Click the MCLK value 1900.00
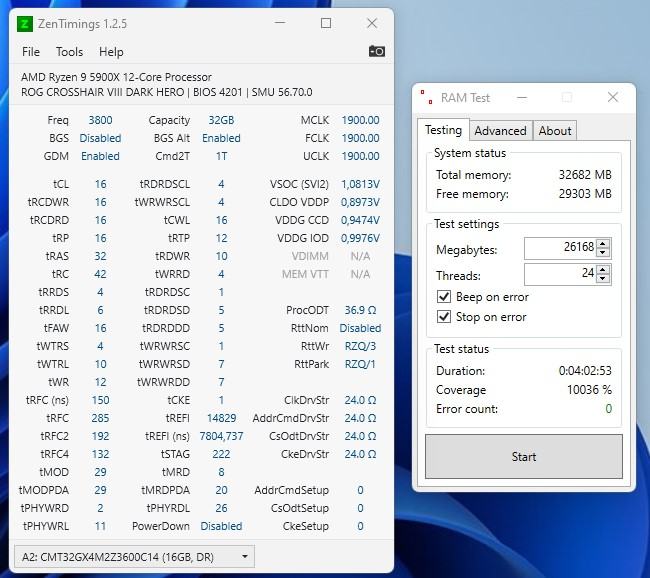 [x=360, y=120]
